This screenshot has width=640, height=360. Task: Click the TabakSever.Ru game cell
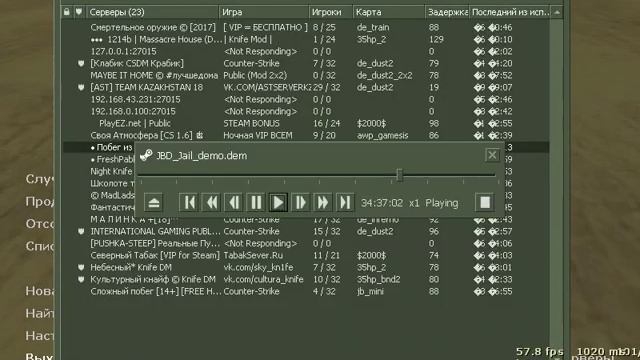tap(253, 256)
